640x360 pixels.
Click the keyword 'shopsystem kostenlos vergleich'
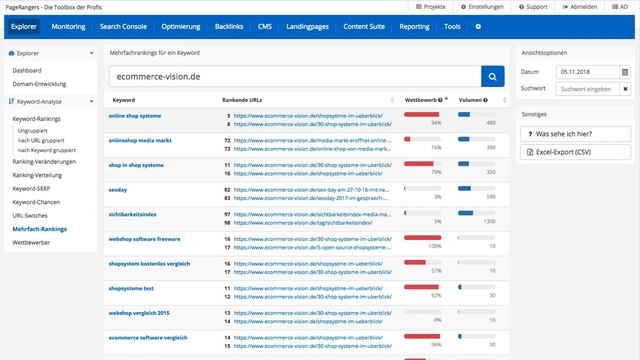point(149,264)
